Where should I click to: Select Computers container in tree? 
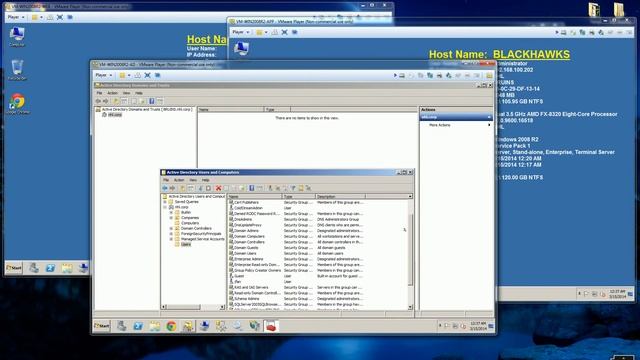190,223
